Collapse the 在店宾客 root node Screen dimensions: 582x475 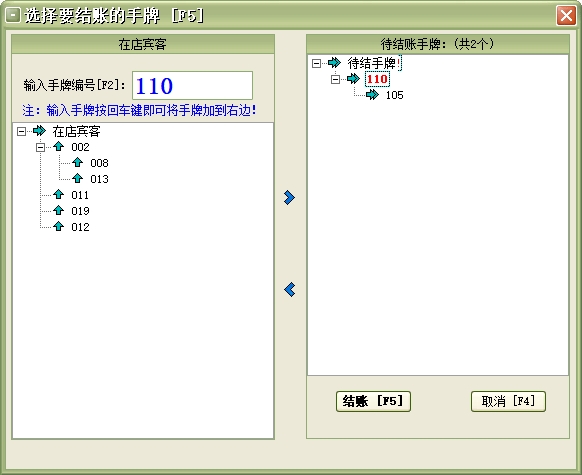pos(22,131)
